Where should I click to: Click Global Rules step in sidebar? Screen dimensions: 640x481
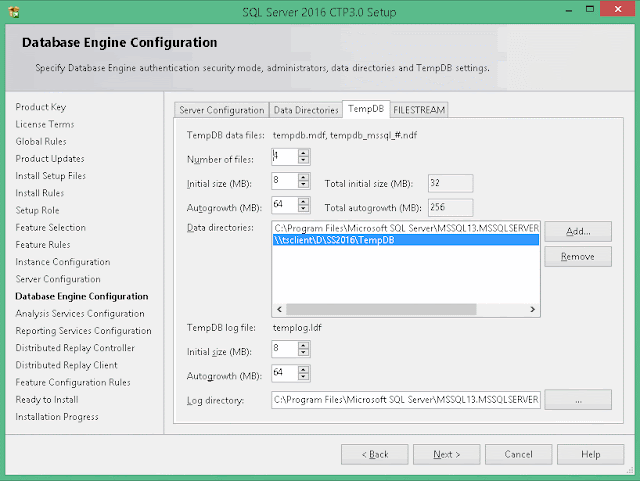coord(41,141)
